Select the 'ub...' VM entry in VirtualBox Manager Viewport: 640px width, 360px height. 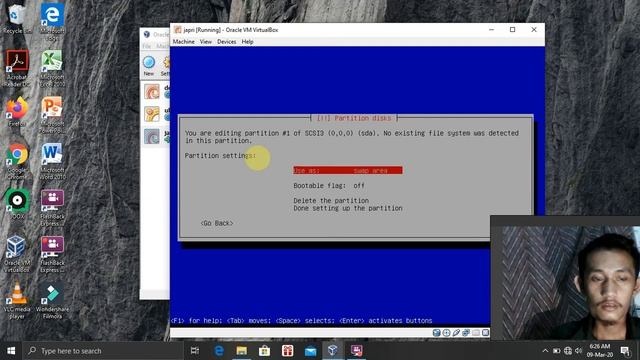click(x=156, y=114)
